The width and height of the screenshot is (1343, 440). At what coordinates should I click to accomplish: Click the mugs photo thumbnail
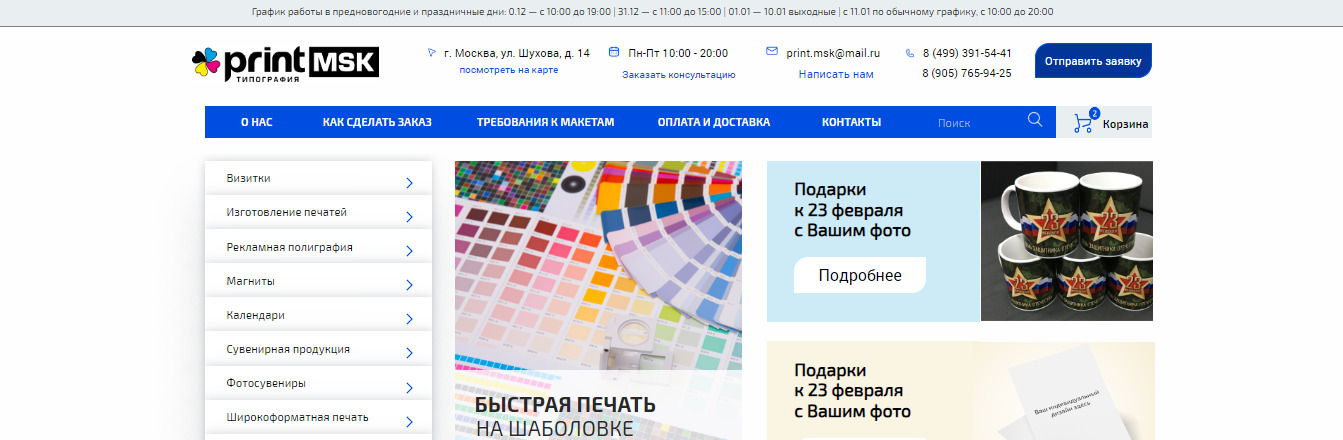coord(1067,241)
